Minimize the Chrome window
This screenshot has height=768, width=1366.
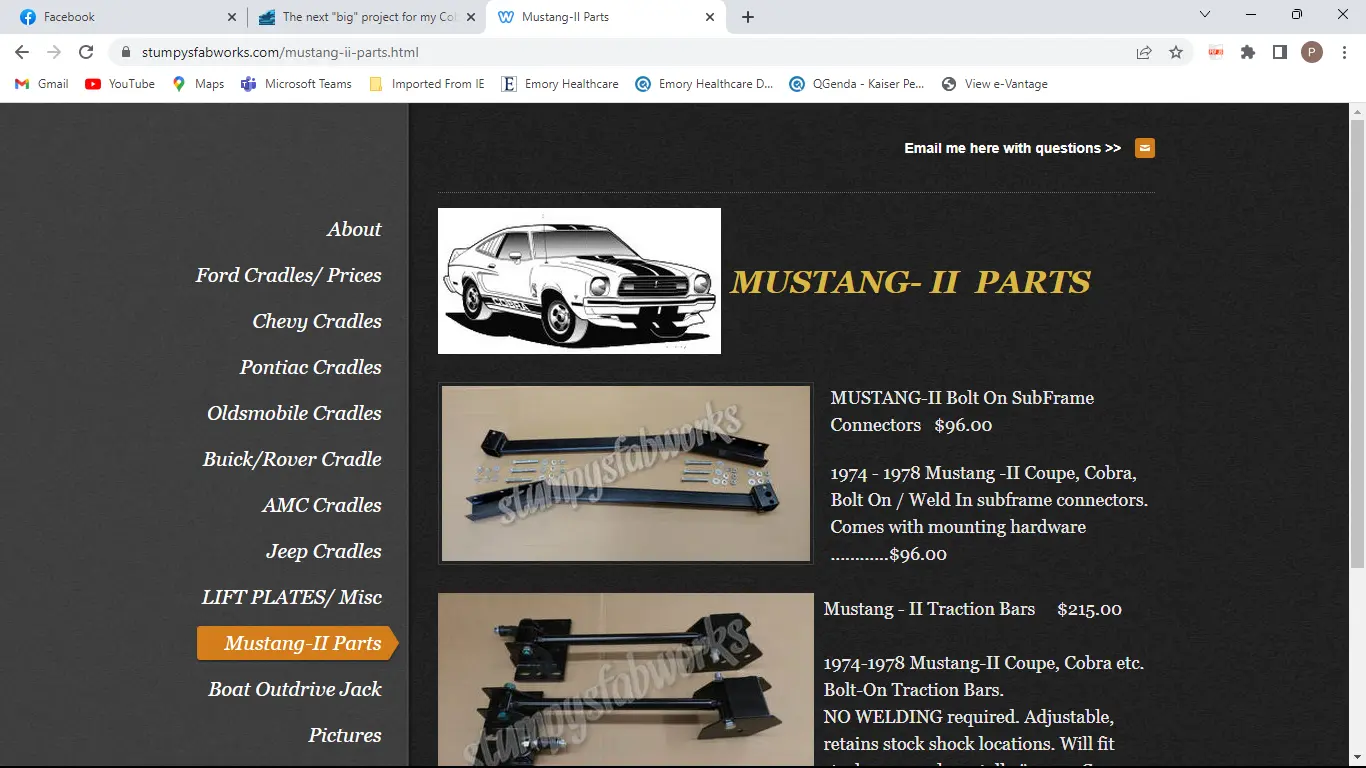pos(1251,15)
